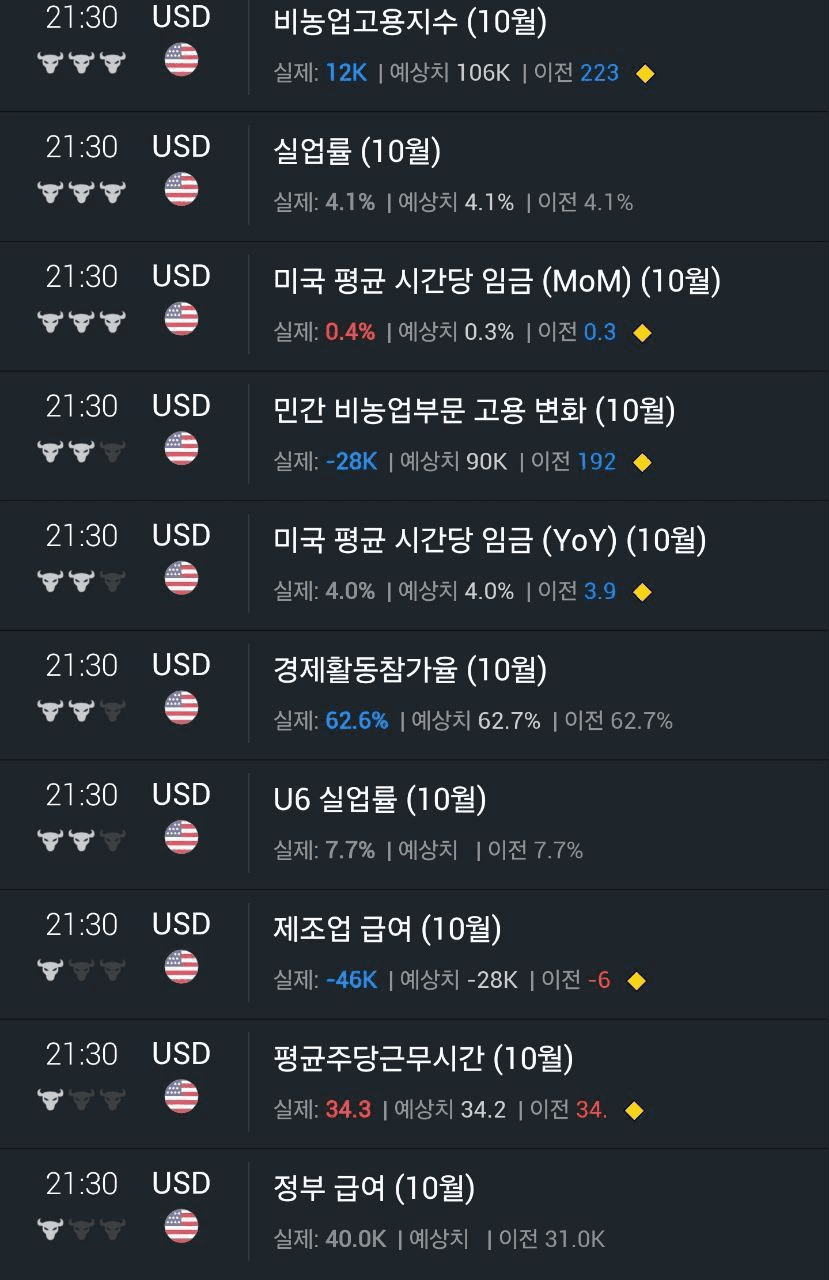Tap the yellow diamond next to 이전 3.9
The width and height of the screenshot is (829, 1280).
642,592
